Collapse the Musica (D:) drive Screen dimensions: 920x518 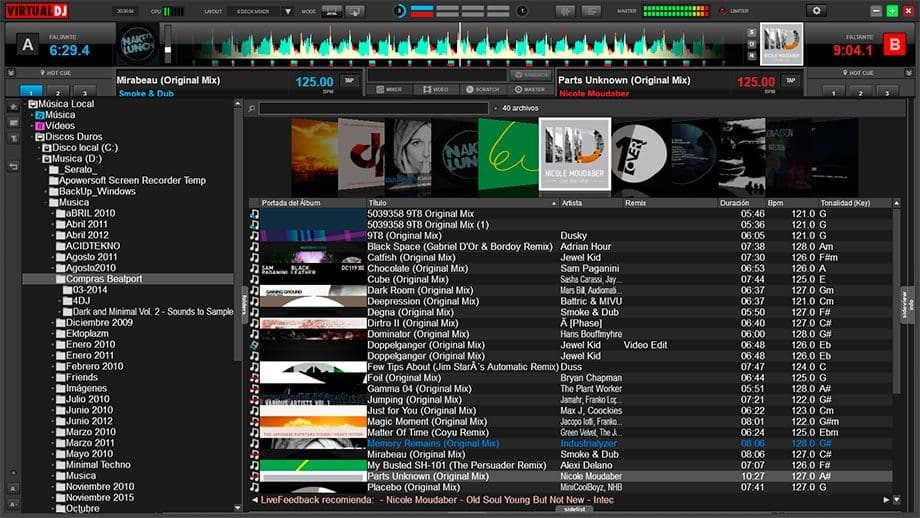point(40,159)
